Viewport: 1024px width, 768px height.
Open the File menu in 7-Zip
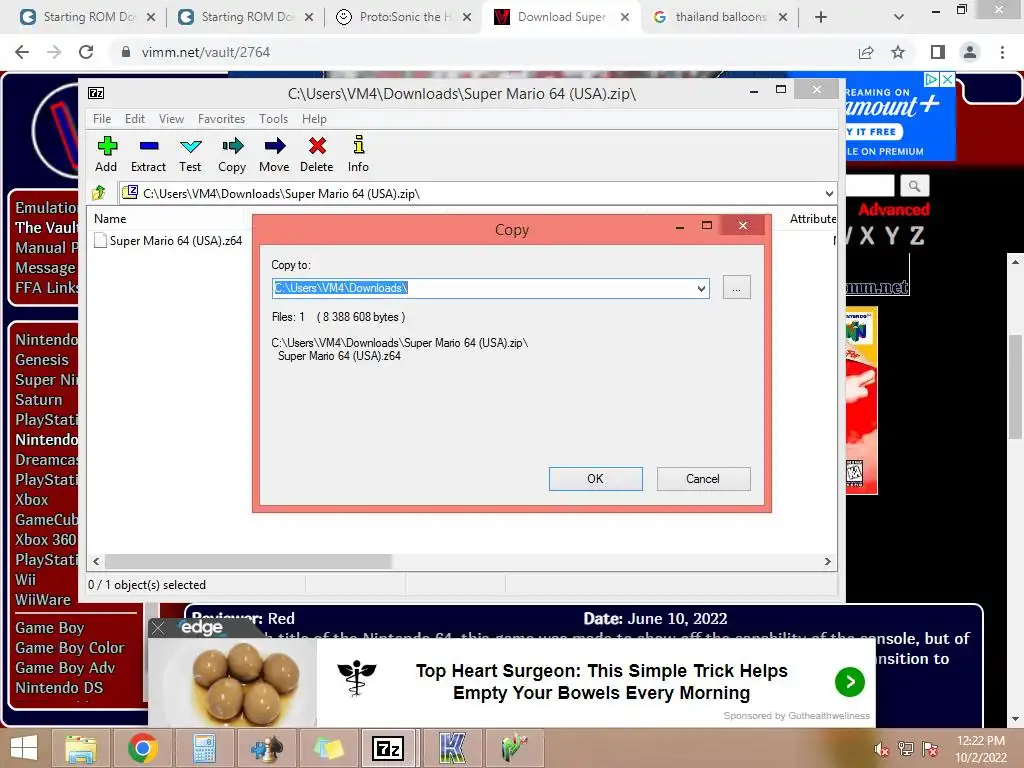click(102, 119)
